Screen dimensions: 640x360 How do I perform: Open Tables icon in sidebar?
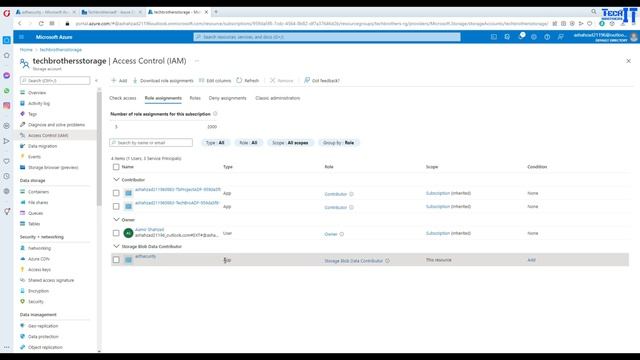coord(22,224)
